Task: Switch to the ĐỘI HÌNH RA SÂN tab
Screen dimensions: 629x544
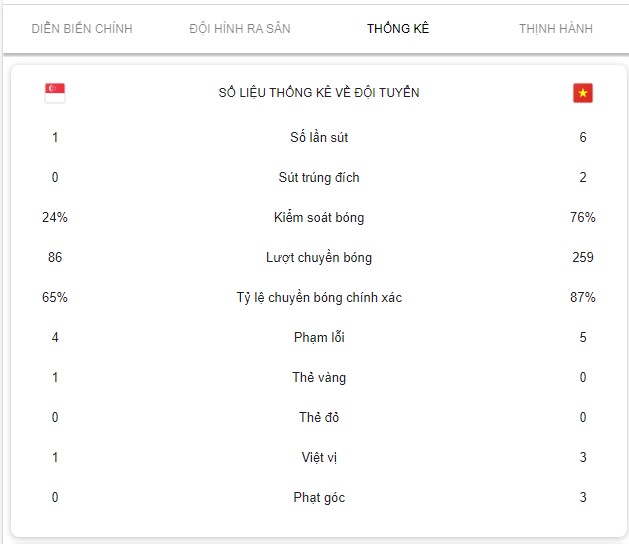Action: 240,28
